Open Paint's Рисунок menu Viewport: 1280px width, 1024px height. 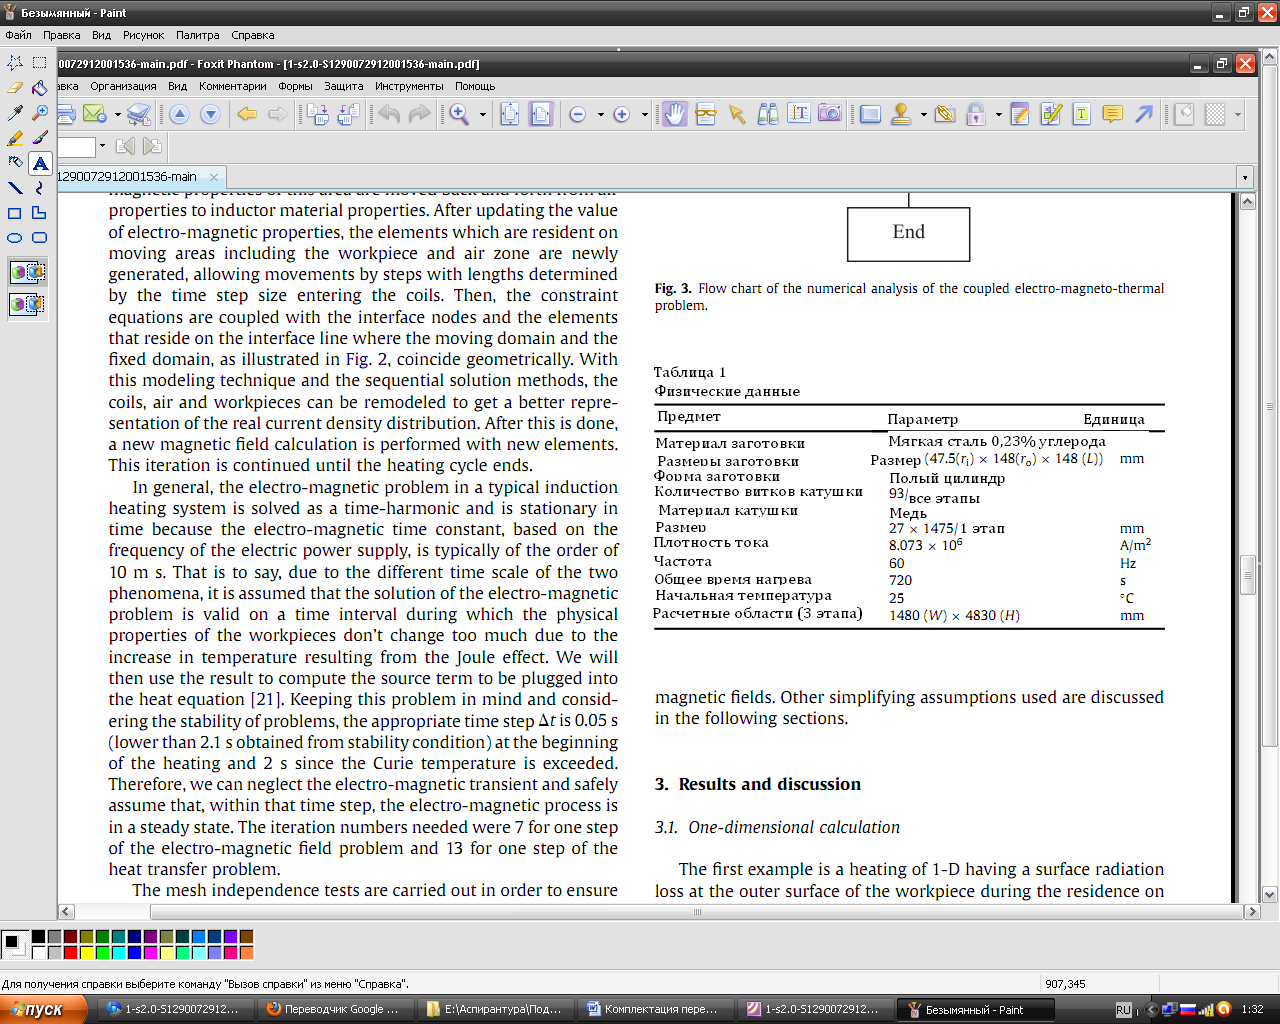click(144, 35)
